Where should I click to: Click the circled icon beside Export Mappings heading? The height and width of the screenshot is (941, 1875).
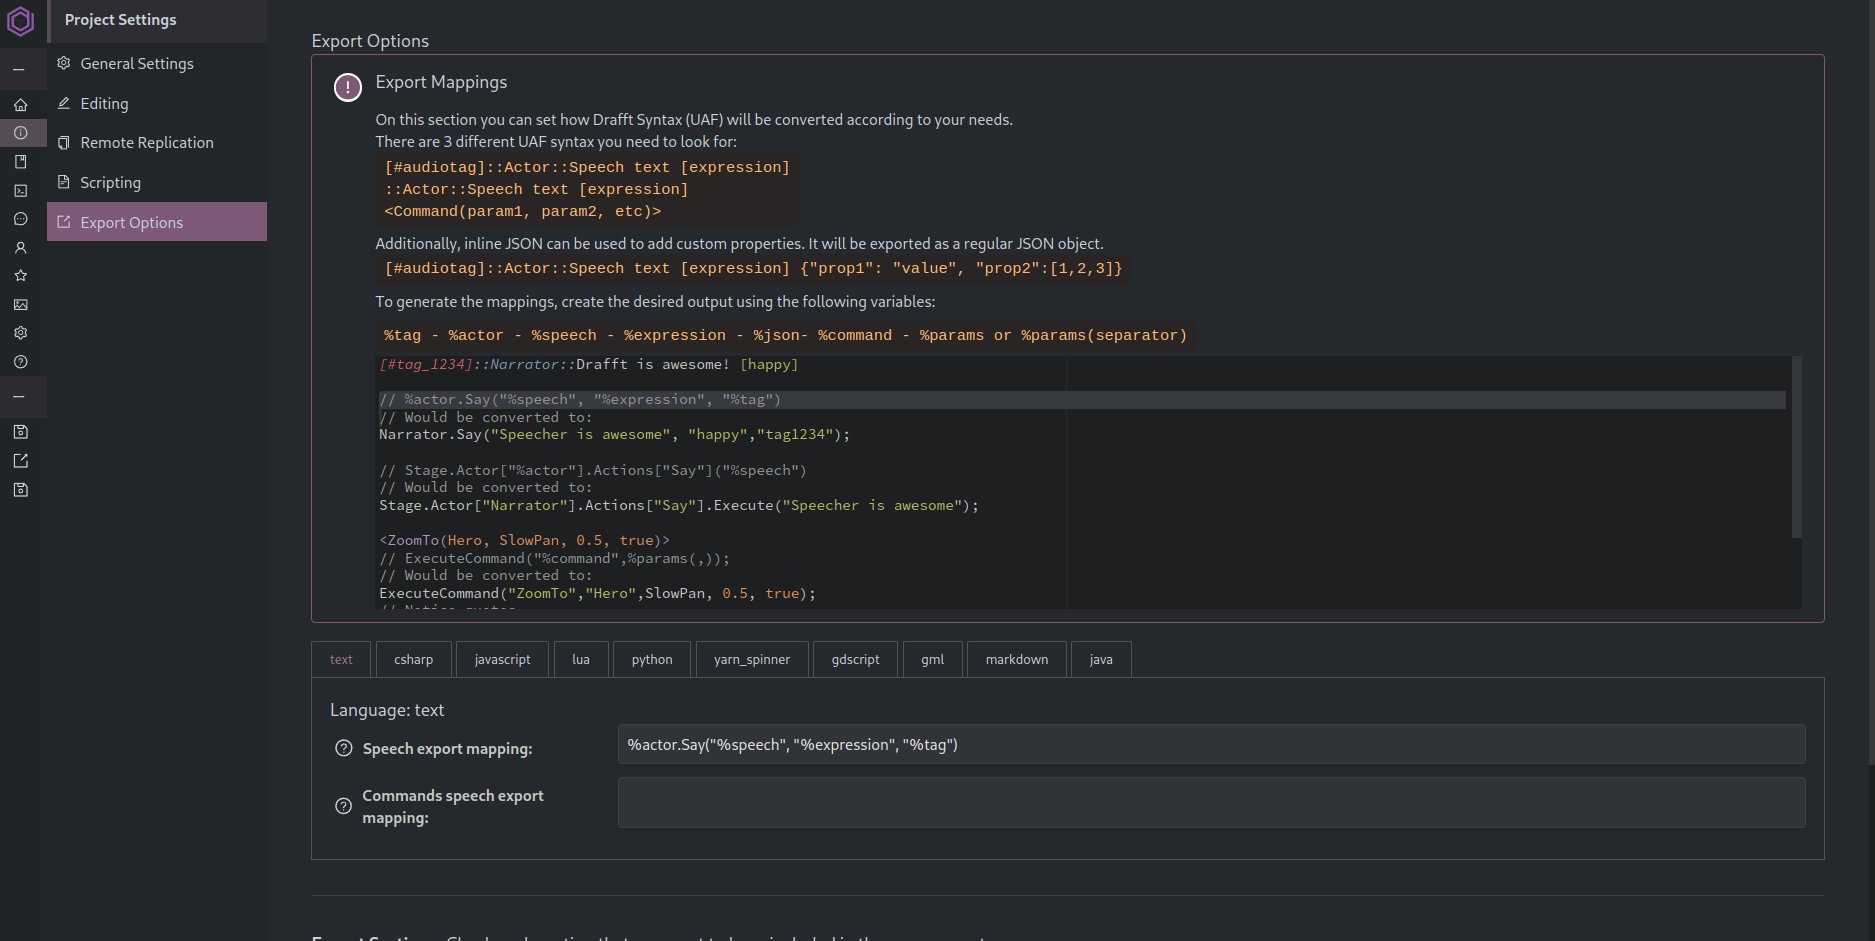coord(347,87)
